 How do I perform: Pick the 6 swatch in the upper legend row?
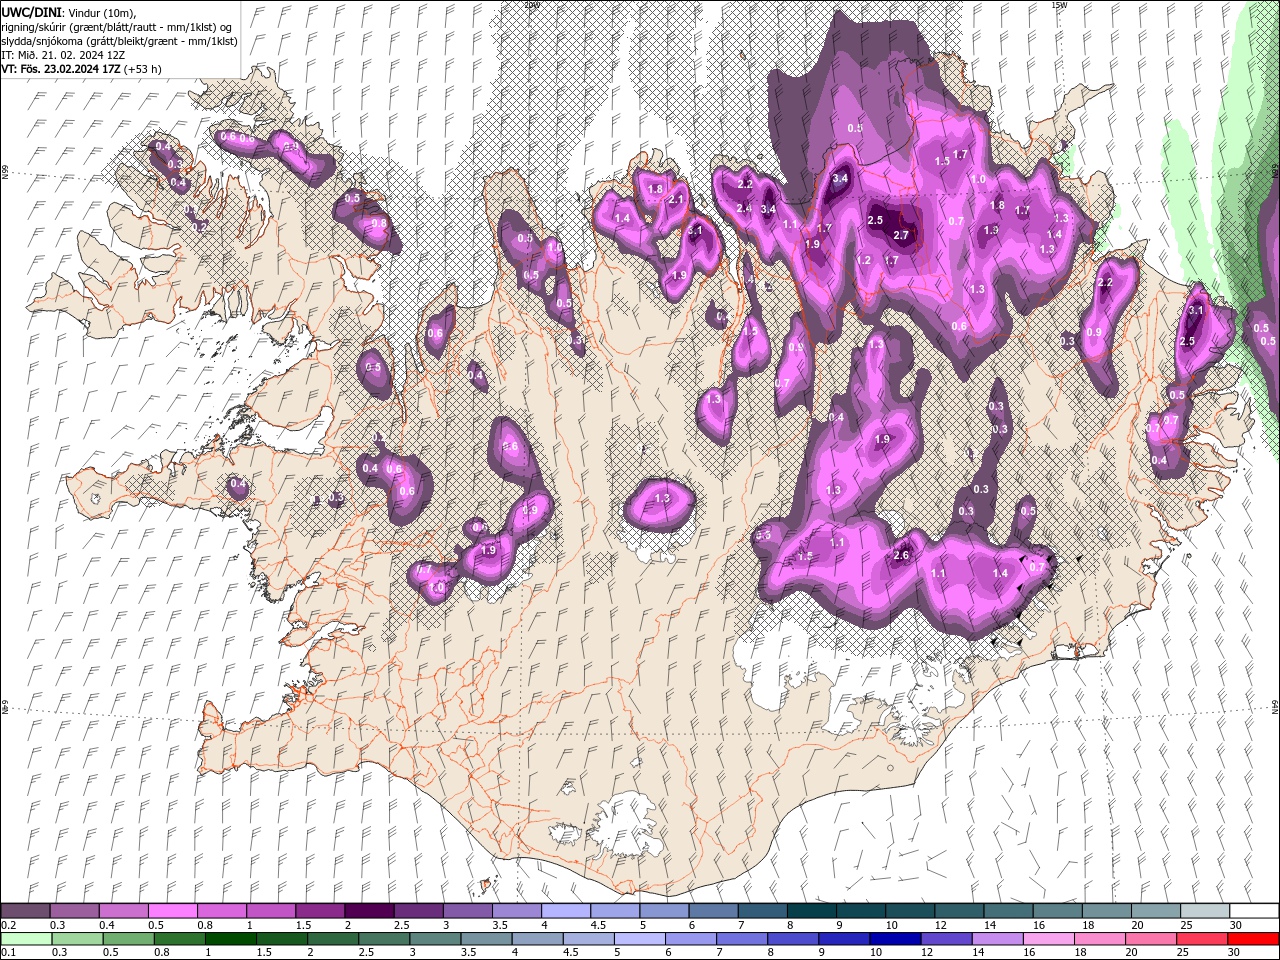(712, 911)
